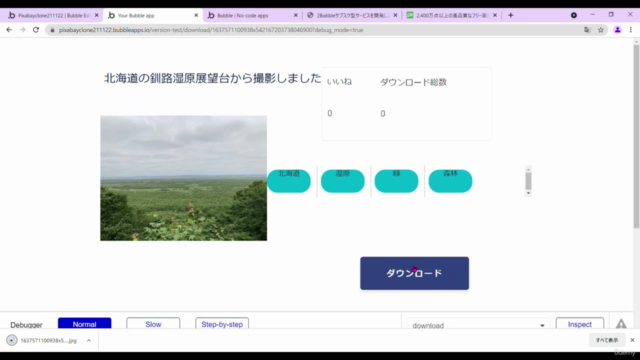Screen dimensions: 640x360
Task: Select the 森林 tag
Action: (x=450, y=181)
